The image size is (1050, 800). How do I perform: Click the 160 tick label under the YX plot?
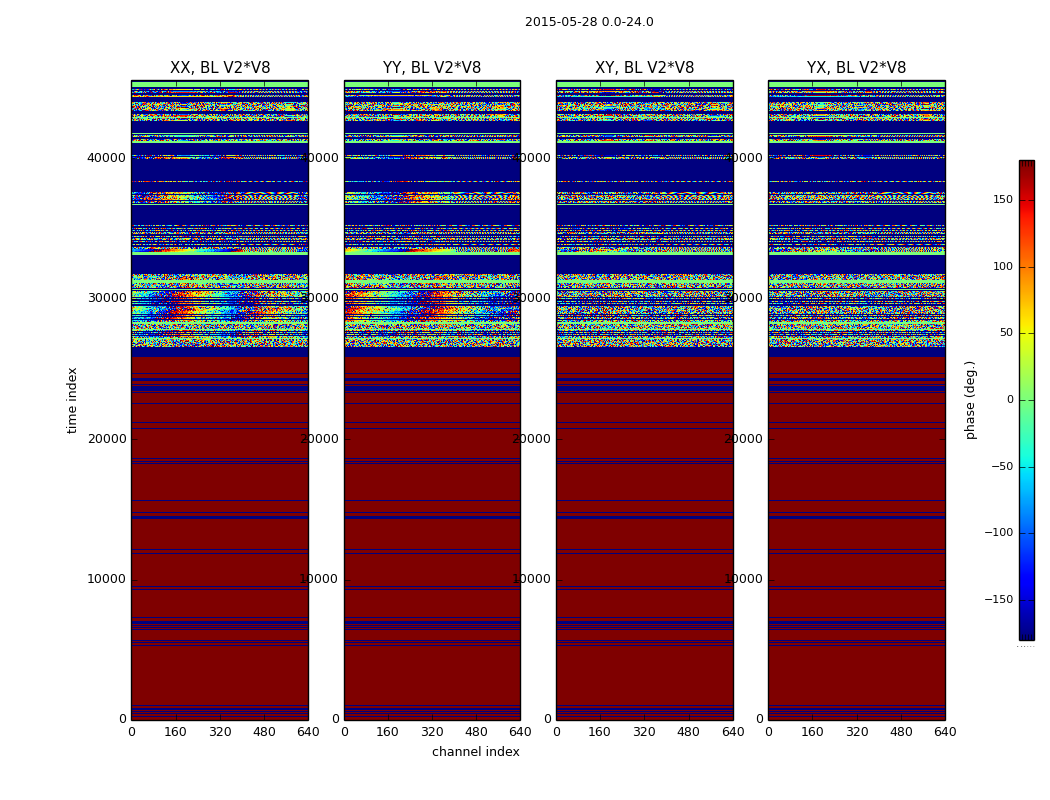pyautogui.click(x=812, y=732)
